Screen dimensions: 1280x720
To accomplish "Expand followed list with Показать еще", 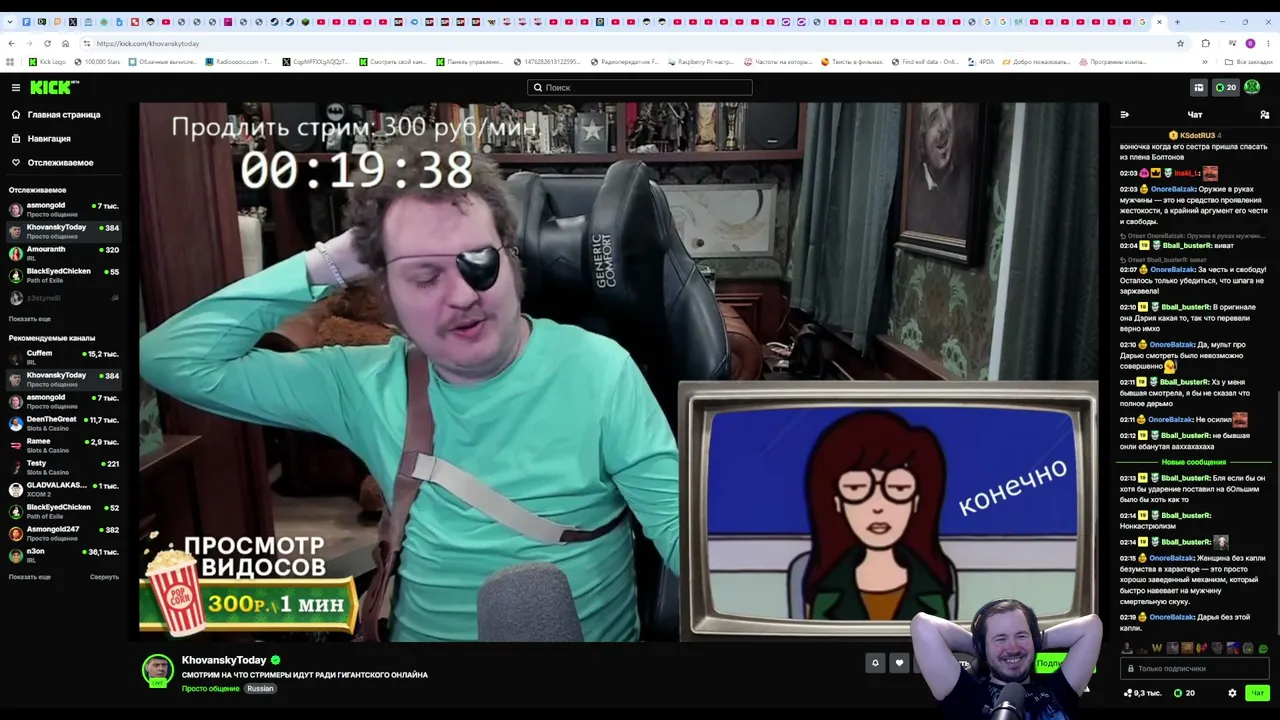I will click(x=30, y=319).
